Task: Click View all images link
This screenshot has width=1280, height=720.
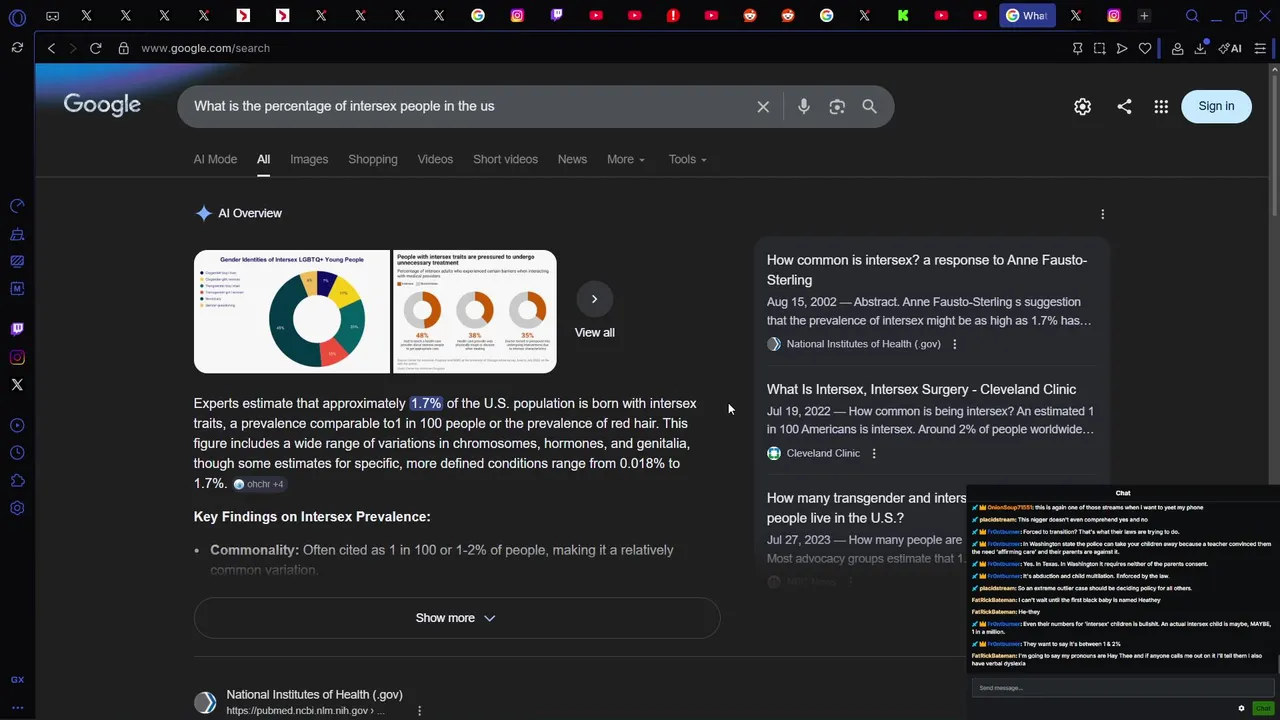Action: [595, 333]
